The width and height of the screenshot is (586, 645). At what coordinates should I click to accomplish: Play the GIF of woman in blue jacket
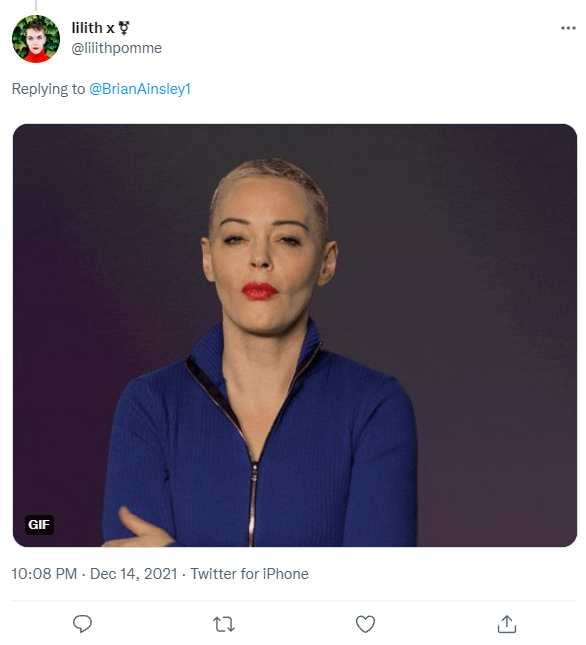pyautogui.click(x=295, y=335)
